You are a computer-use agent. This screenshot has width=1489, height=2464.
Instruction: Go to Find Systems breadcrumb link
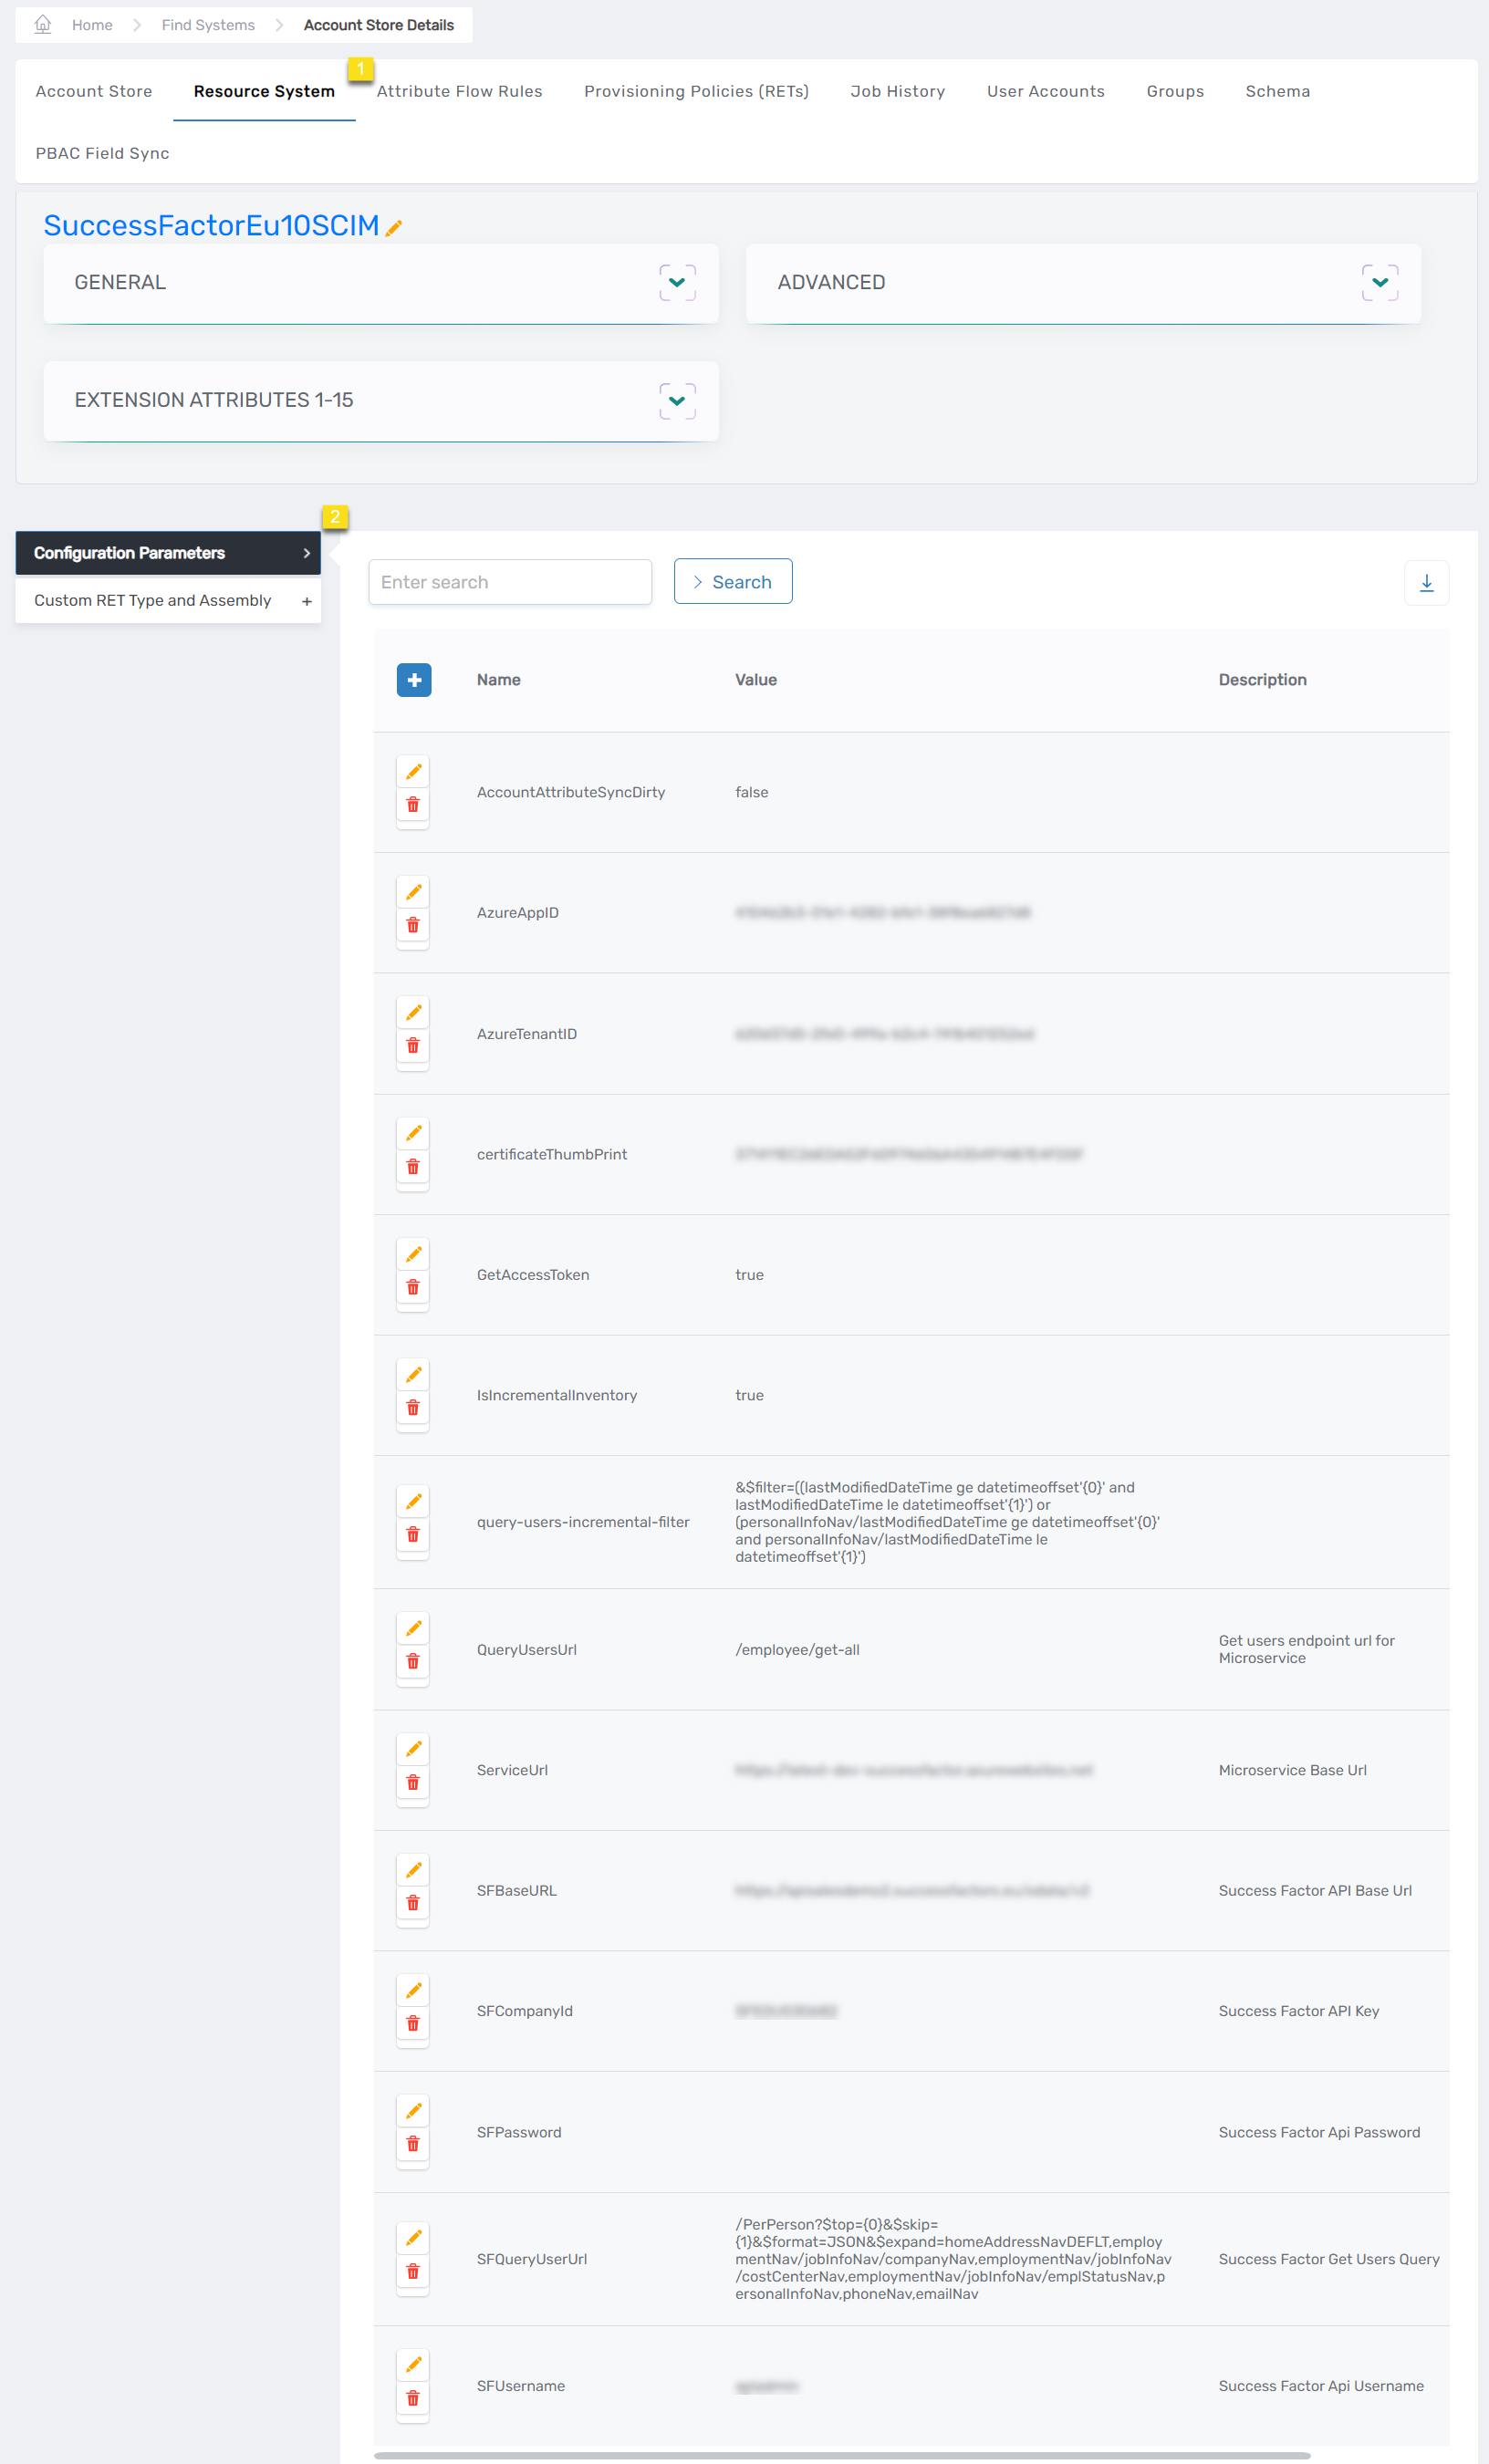(208, 25)
